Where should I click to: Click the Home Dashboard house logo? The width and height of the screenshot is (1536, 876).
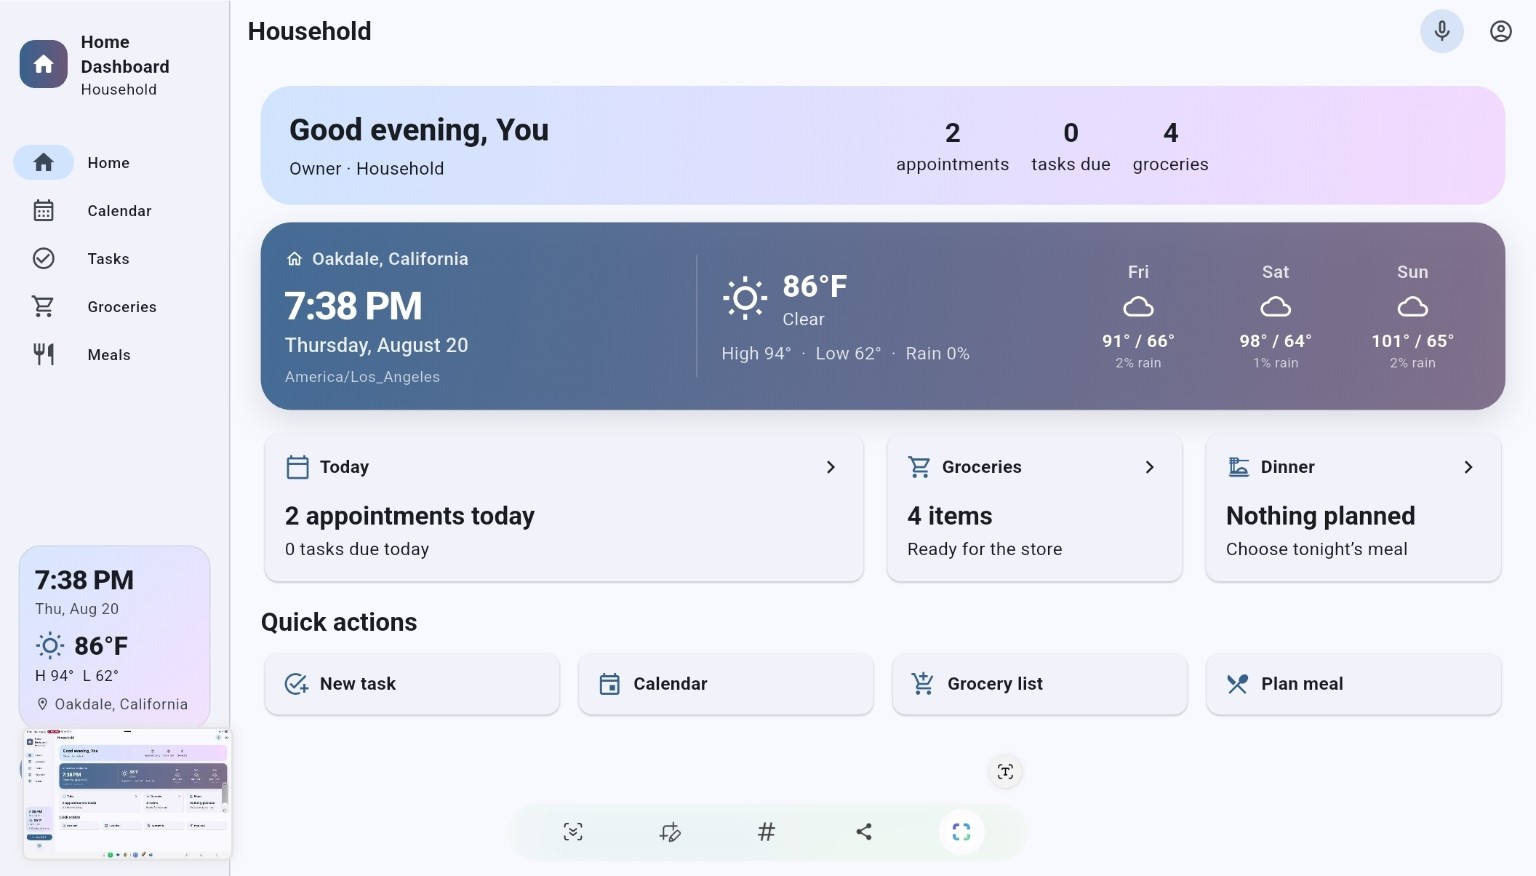(44, 64)
